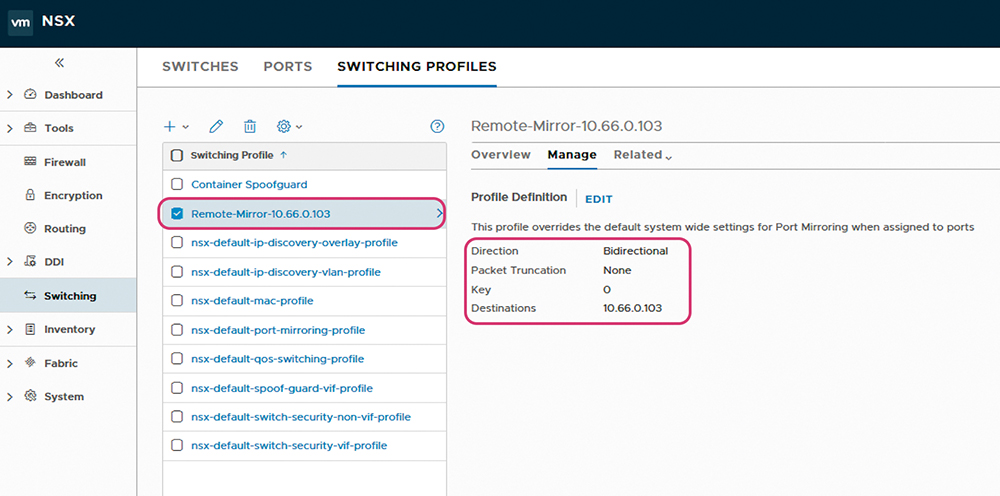Viewport: 1000px width, 496px height.
Task: Click the Fabric icon
Action: (31, 362)
